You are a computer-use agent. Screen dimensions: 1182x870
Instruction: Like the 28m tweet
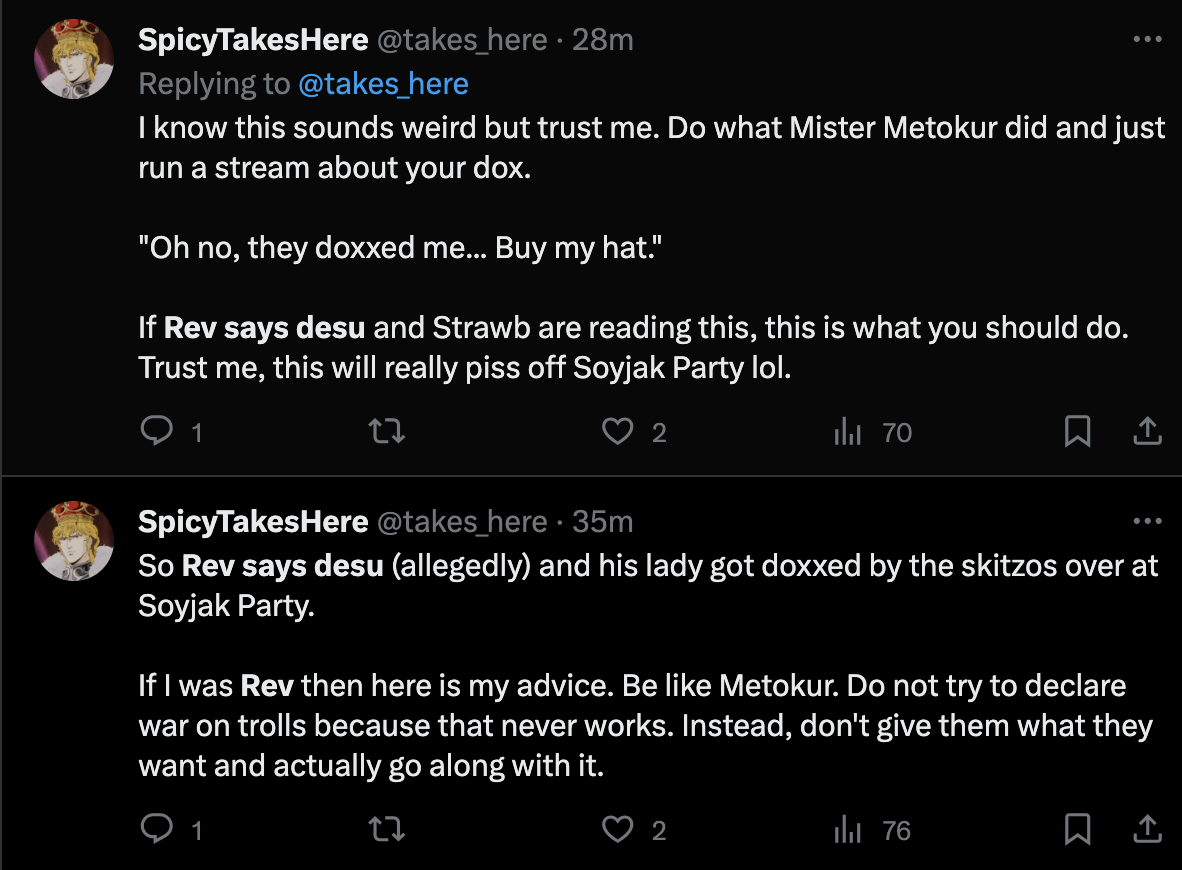click(618, 431)
